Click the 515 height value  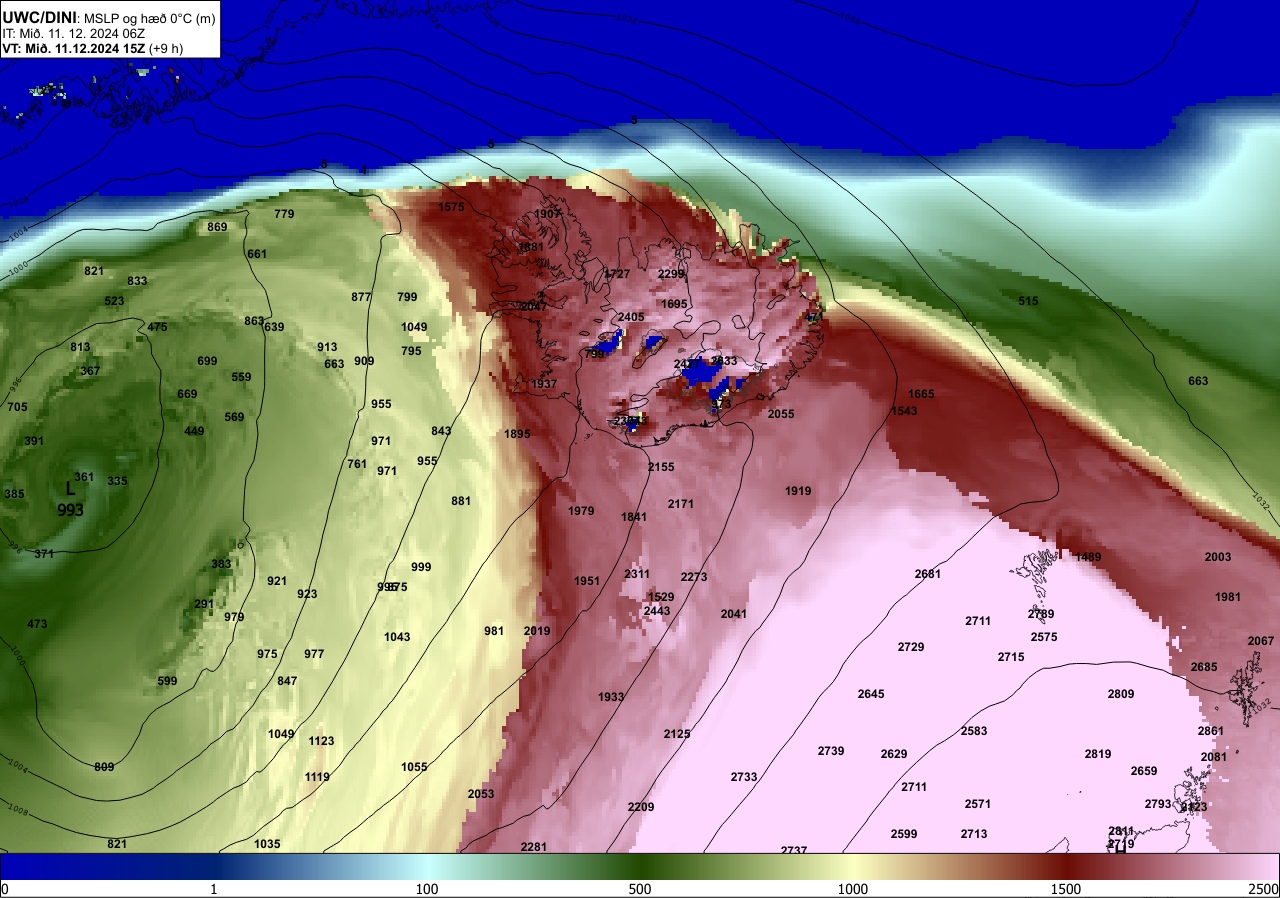click(x=1028, y=301)
